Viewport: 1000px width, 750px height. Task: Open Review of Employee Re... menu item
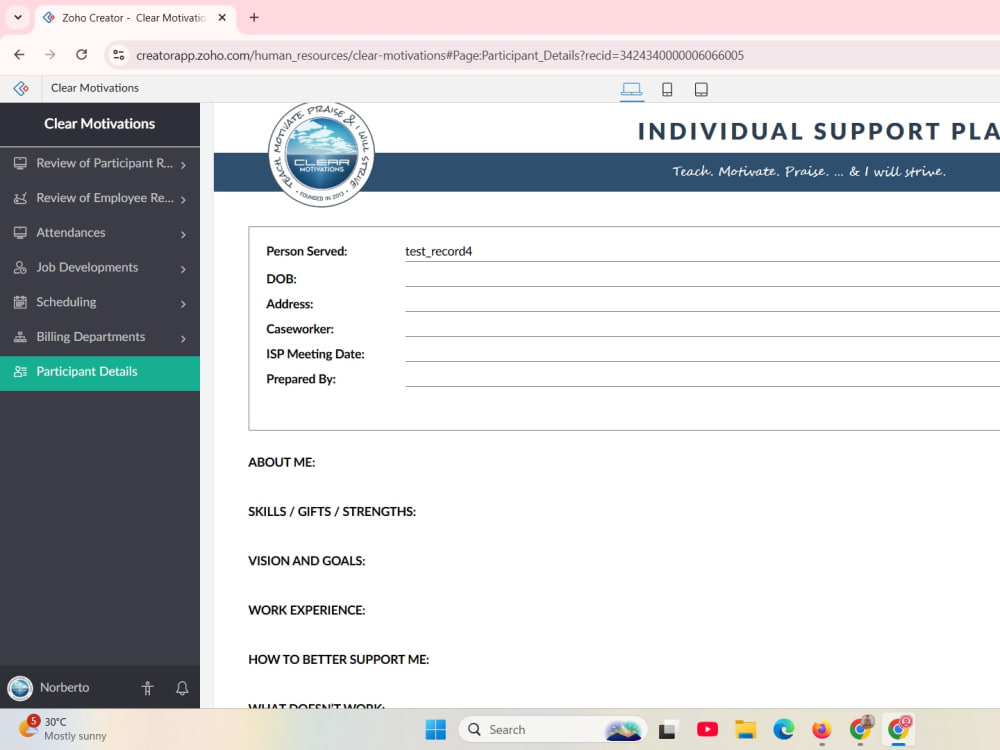click(x=99, y=198)
